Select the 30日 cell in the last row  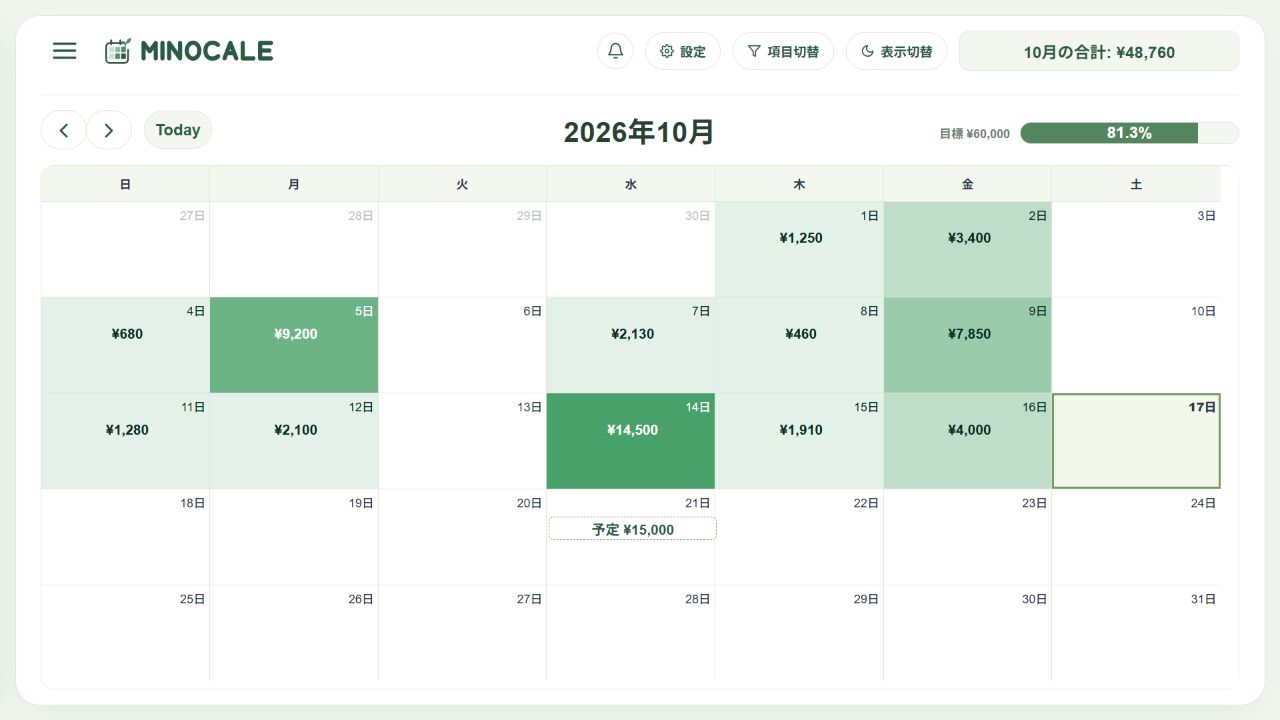pyautogui.click(x=967, y=633)
